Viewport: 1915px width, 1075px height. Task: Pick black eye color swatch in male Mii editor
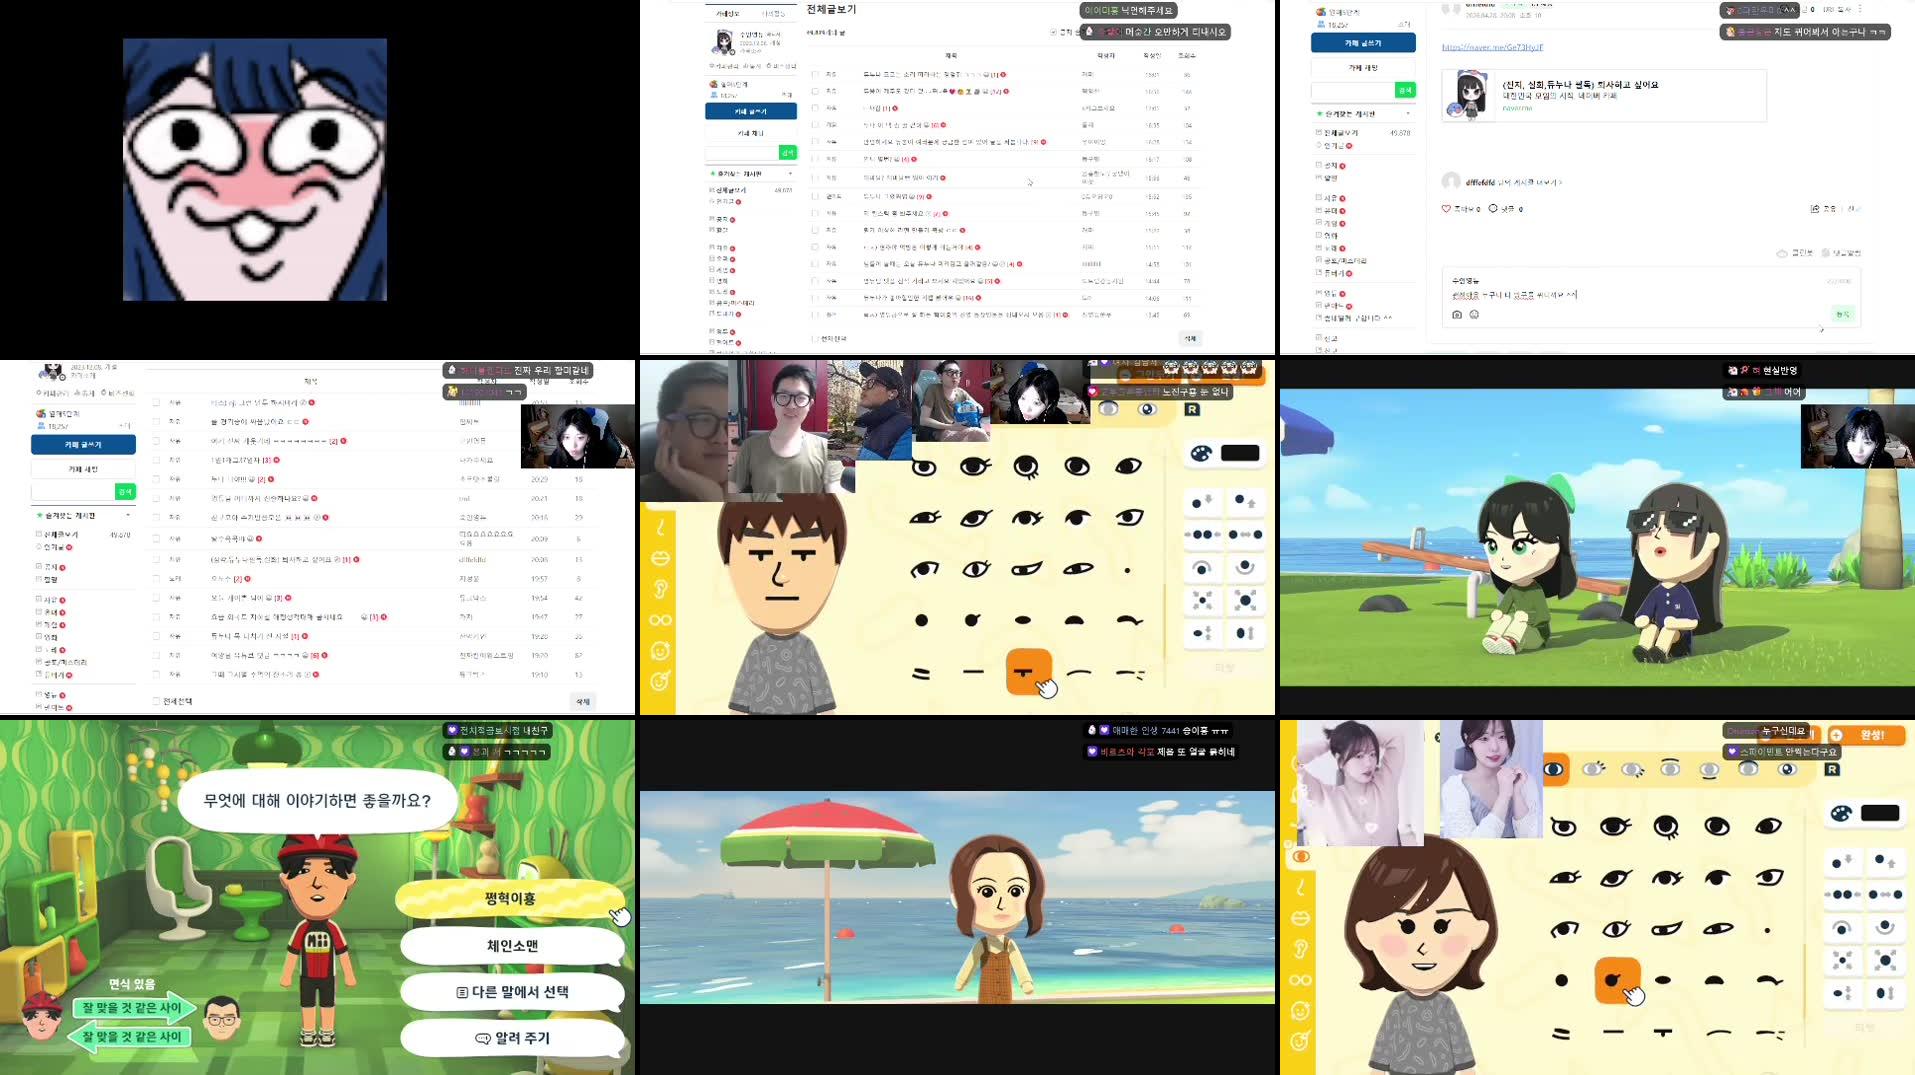pos(1240,453)
